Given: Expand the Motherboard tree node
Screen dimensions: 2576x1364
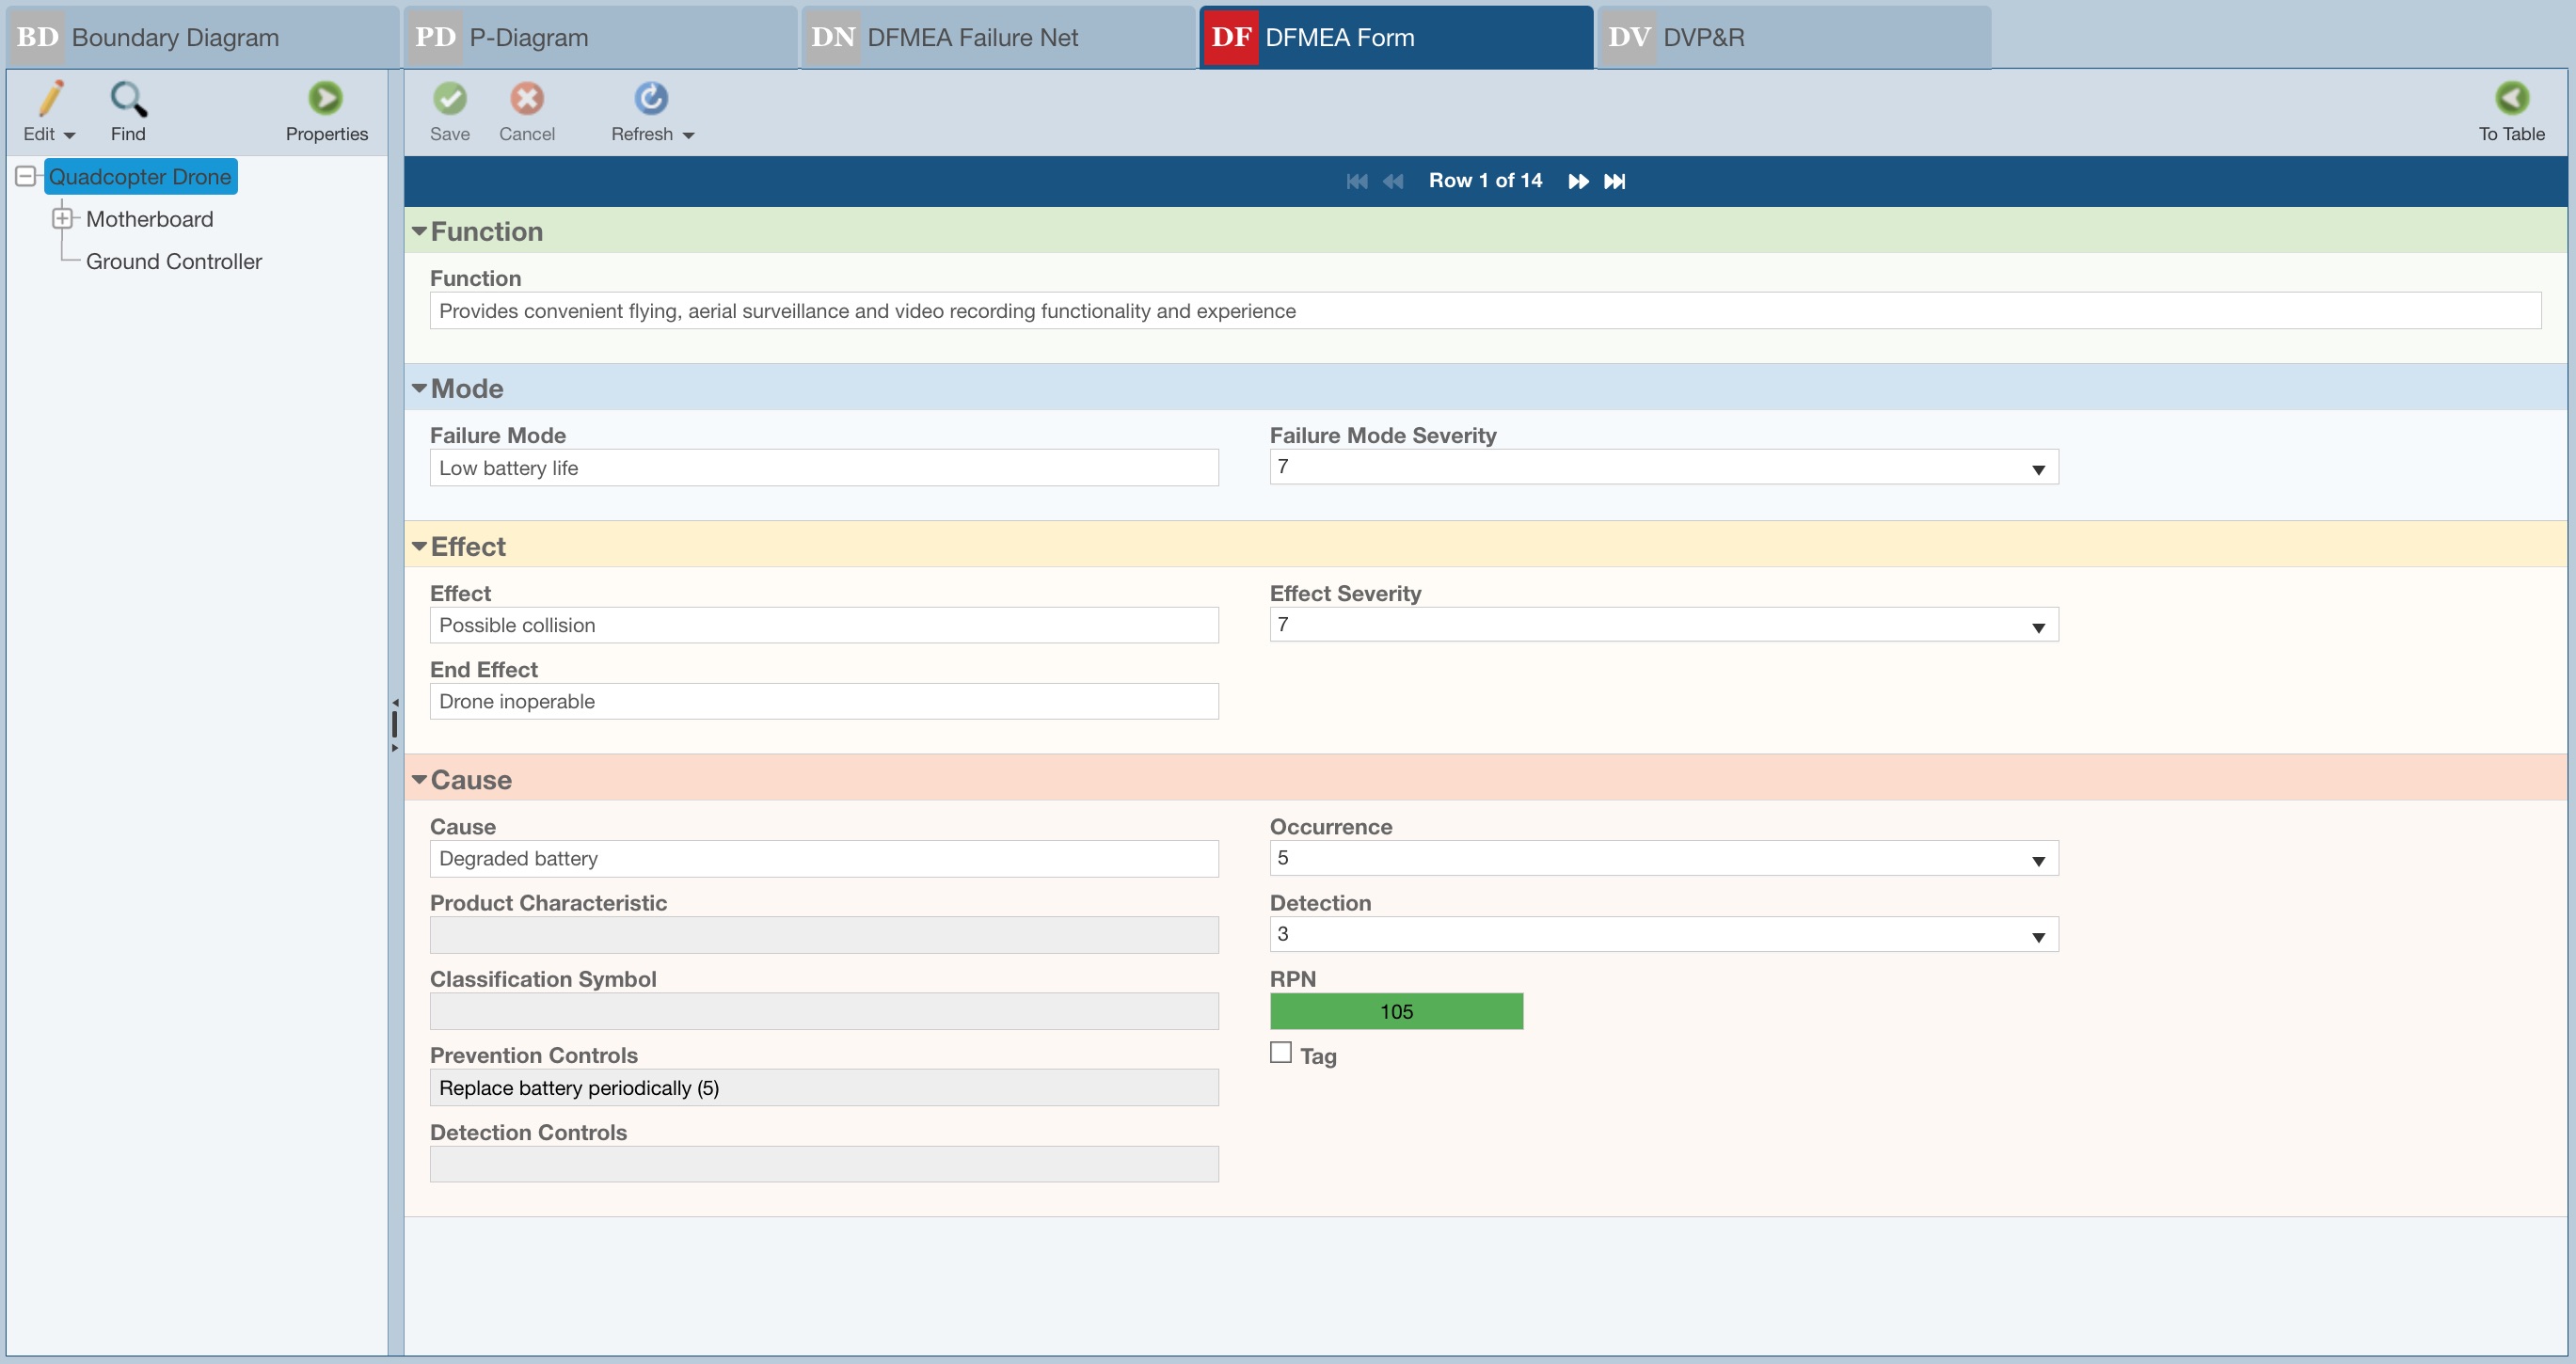Looking at the screenshot, I should tap(62, 218).
